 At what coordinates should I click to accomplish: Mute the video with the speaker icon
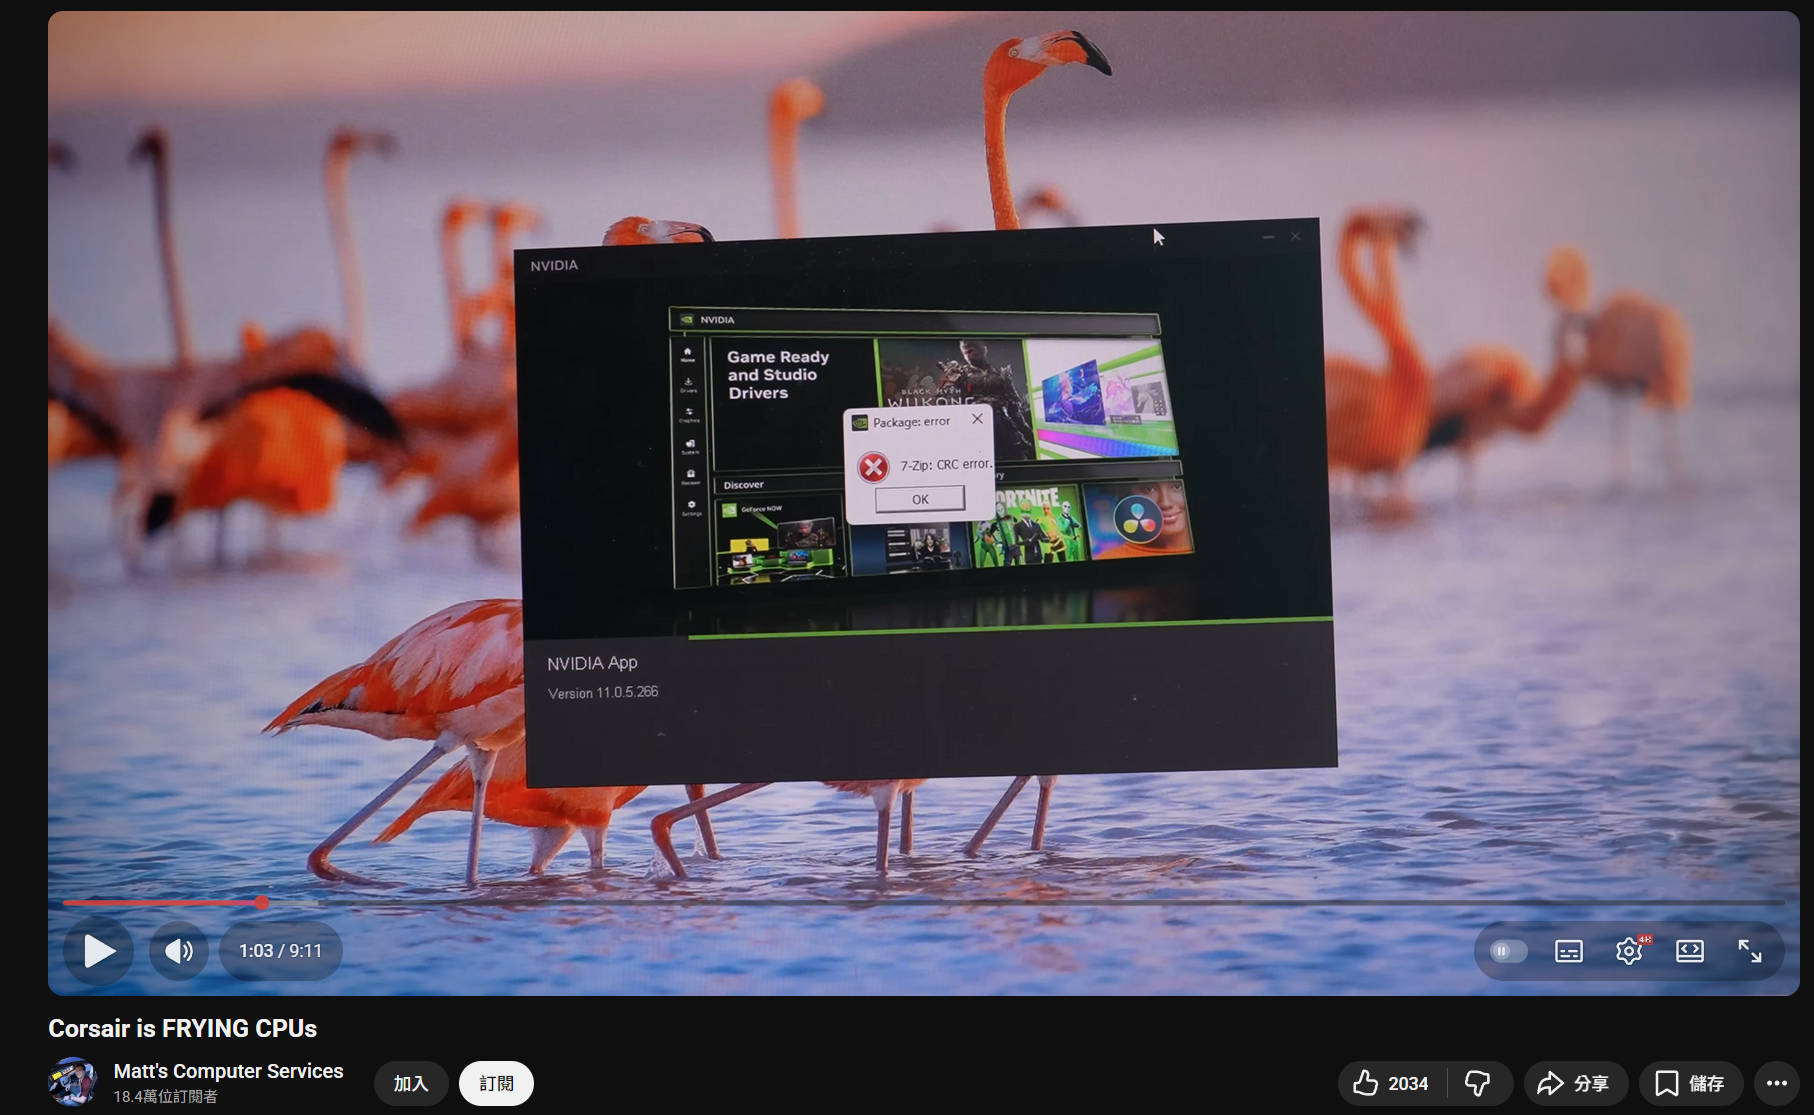(x=179, y=951)
